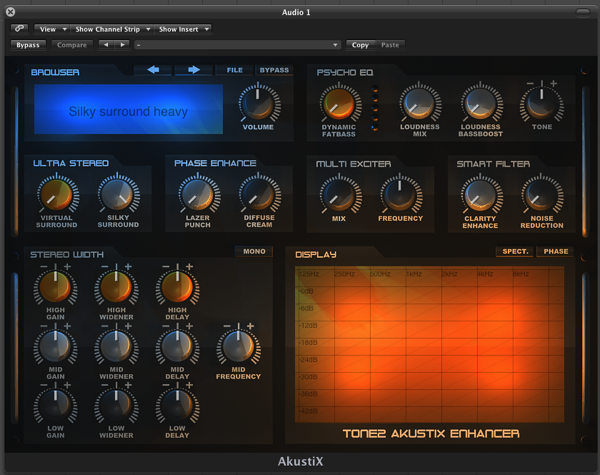The image size is (600, 475).
Task: Toggle the plugin Bypass button in Browser
Action: coord(273,70)
